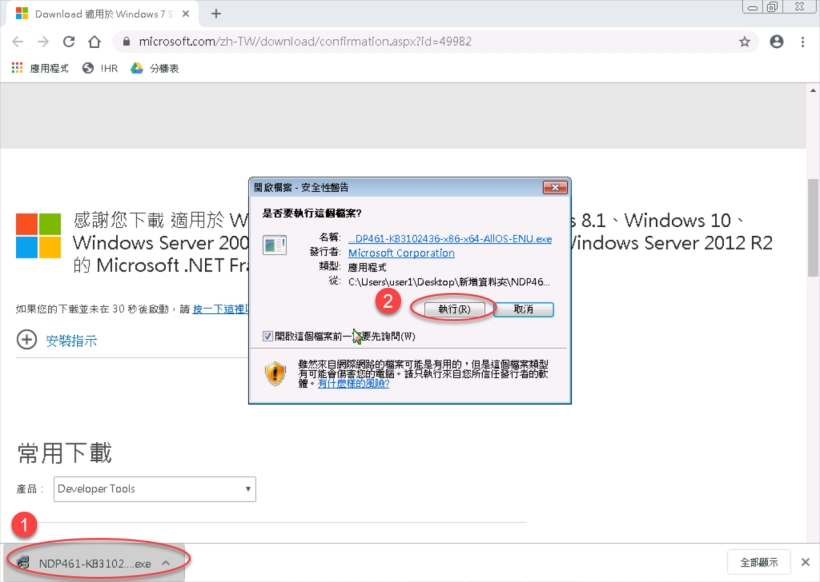Close the downloads bar with the X
Viewport: 820px width, 582px height.
805,562
